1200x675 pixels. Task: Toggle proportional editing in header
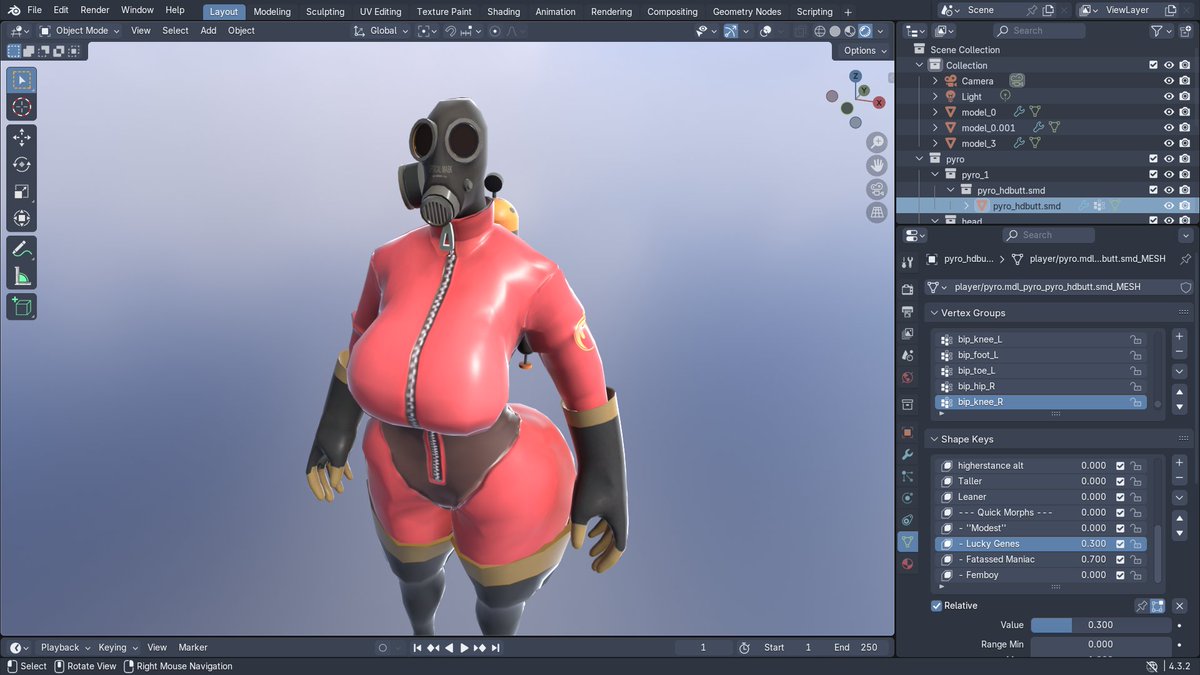click(495, 31)
